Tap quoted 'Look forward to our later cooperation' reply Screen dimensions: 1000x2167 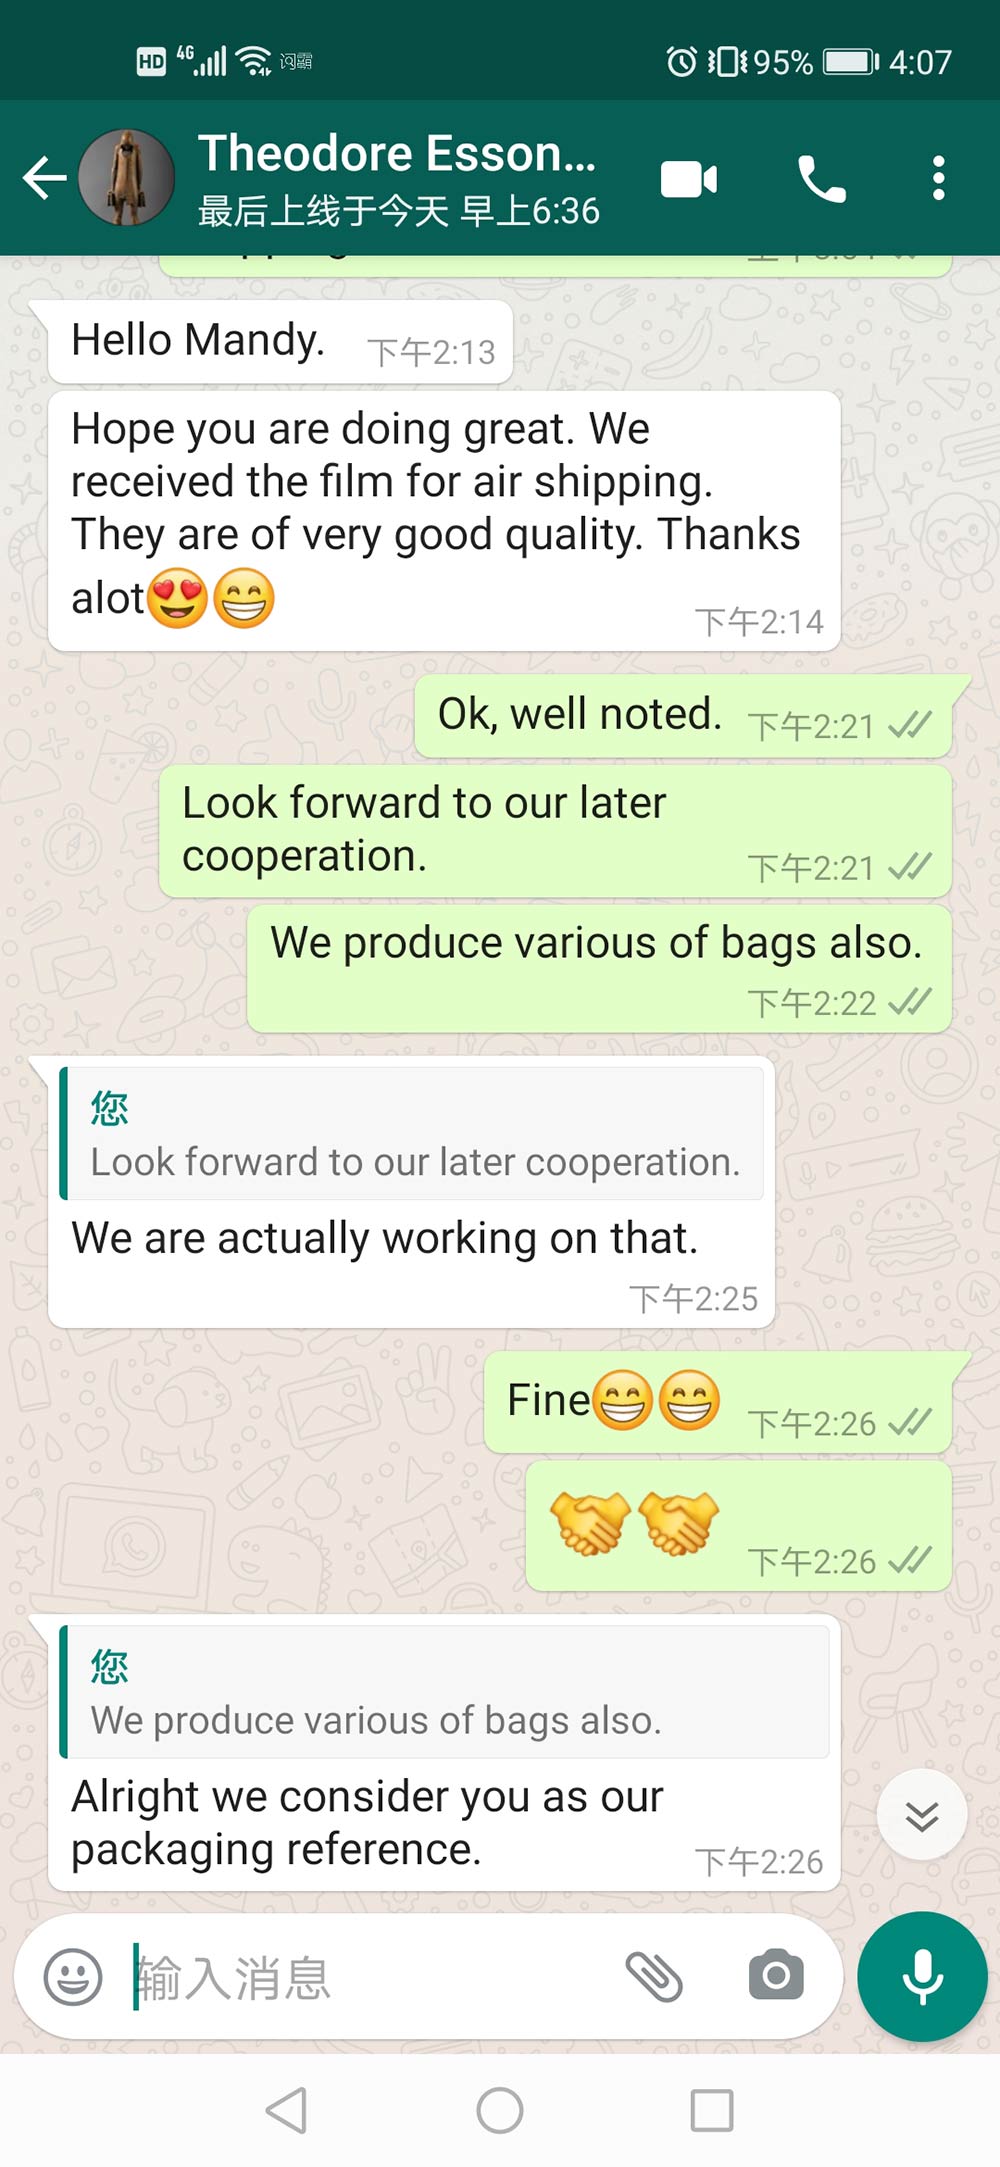point(412,1133)
